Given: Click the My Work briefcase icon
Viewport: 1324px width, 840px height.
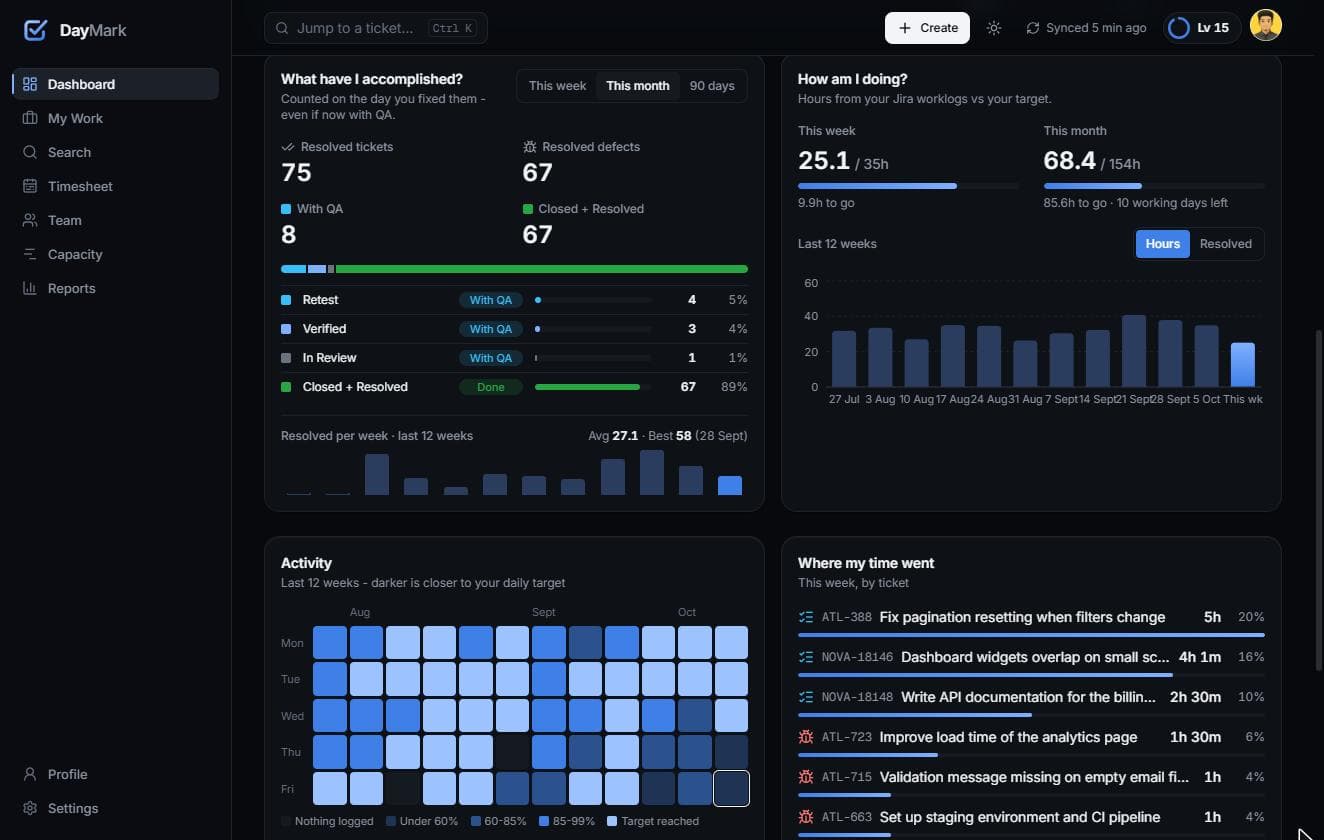Looking at the screenshot, I should [x=30, y=118].
